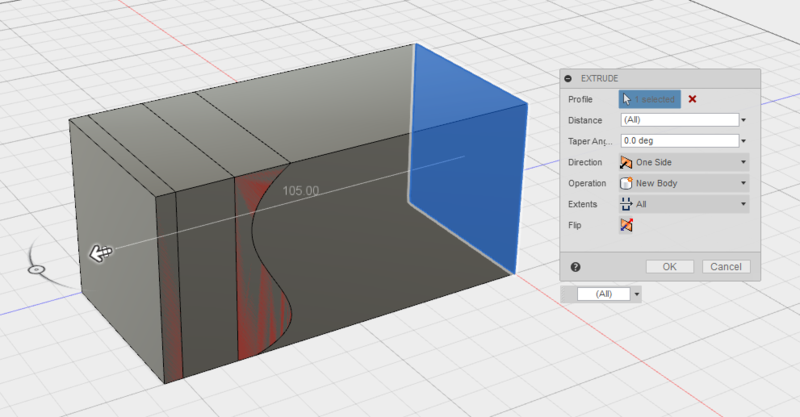This screenshot has height=417, width=800.
Task: Open the floating (All) box dropdown arrow
Action: point(636,295)
